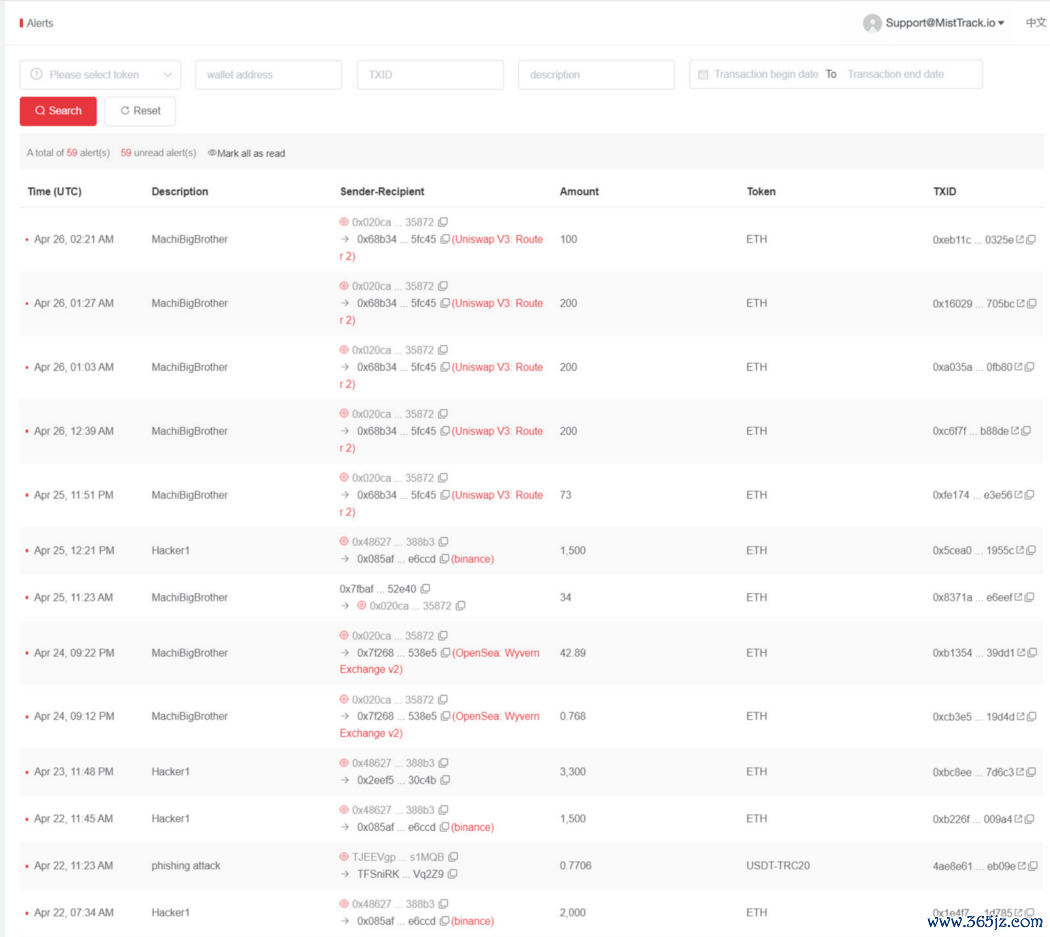Focus the TXID search field
The image size is (1050, 937).
click(430, 75)
